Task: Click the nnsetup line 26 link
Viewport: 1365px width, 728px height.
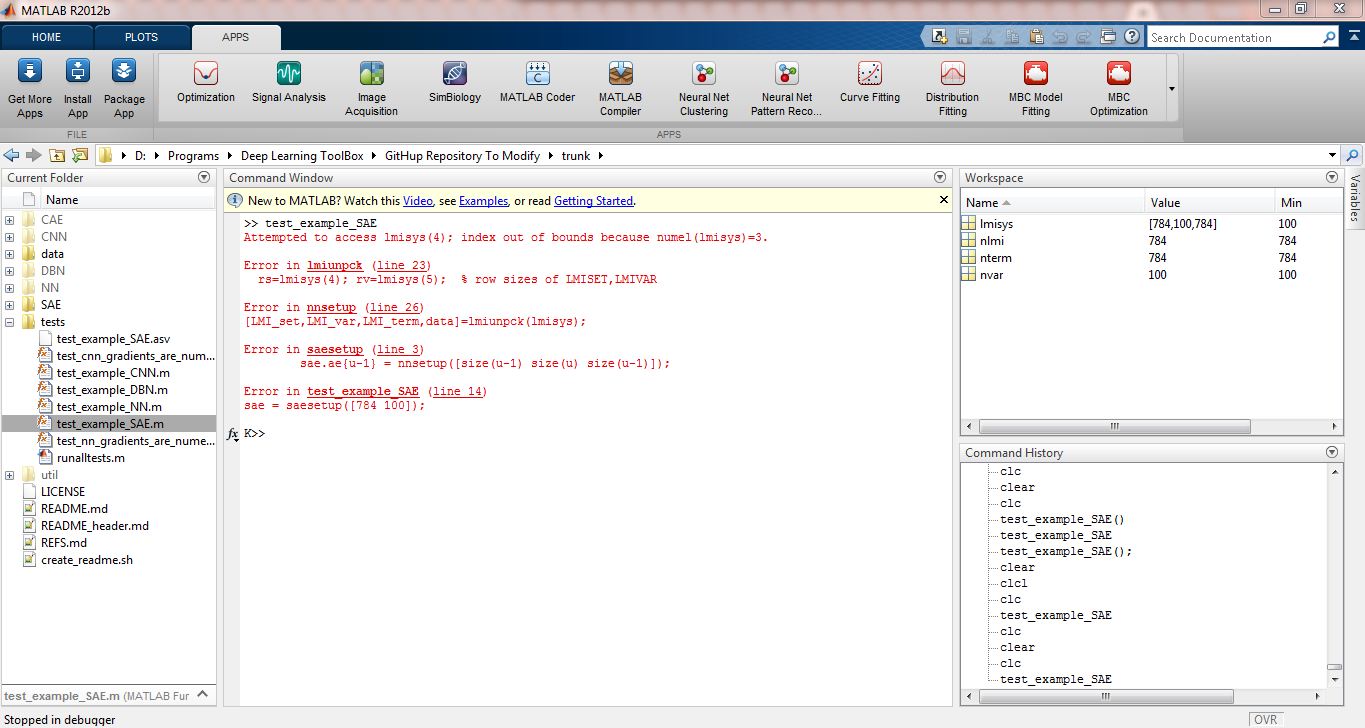Action: [394, 307]
